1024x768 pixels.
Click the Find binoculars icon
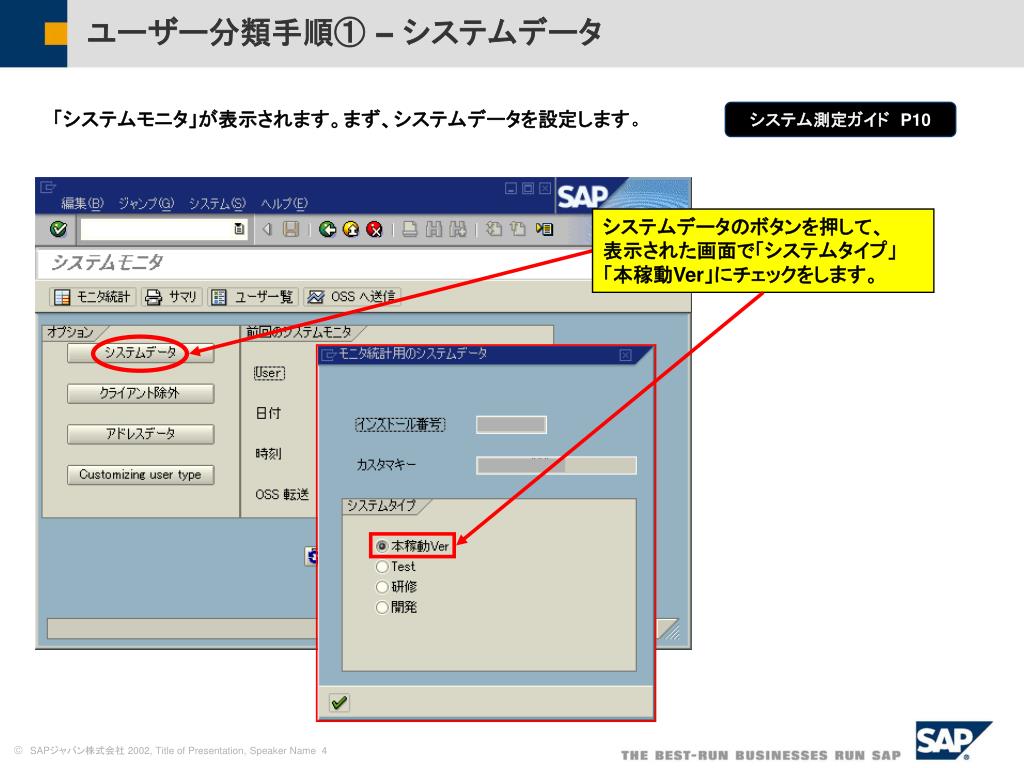[x=434, y=229]
